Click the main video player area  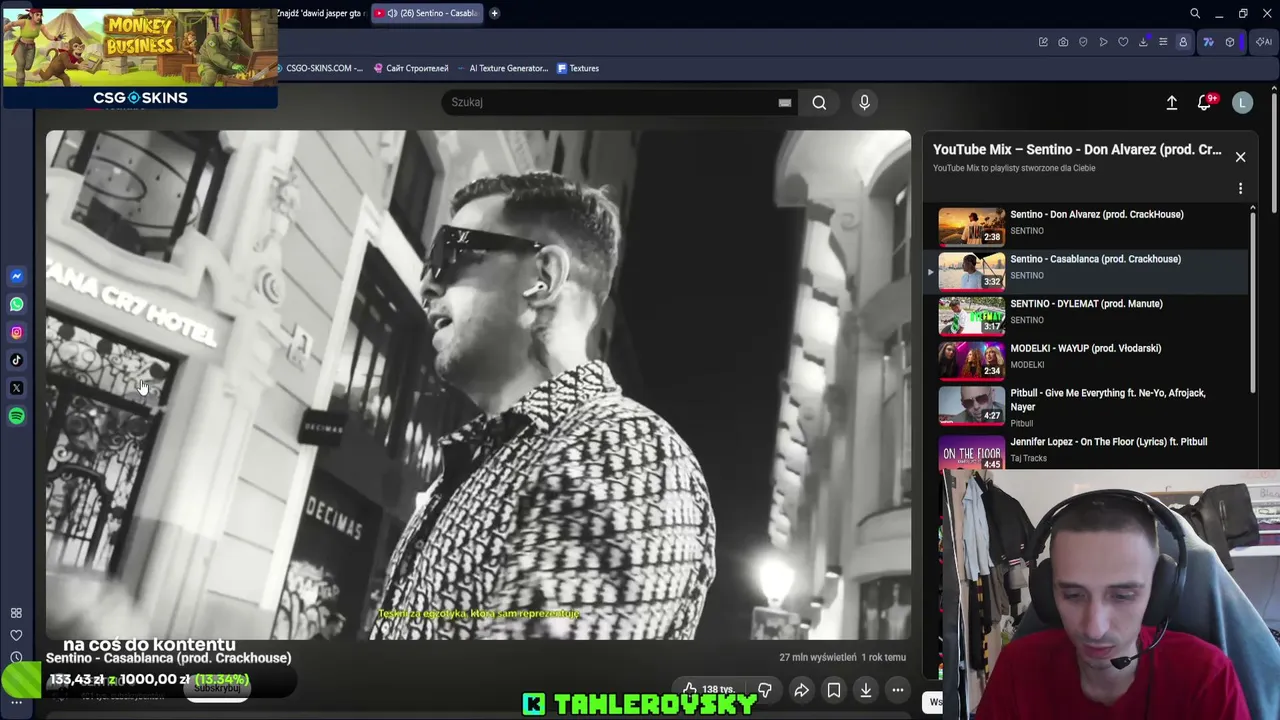tap(478, 385)
